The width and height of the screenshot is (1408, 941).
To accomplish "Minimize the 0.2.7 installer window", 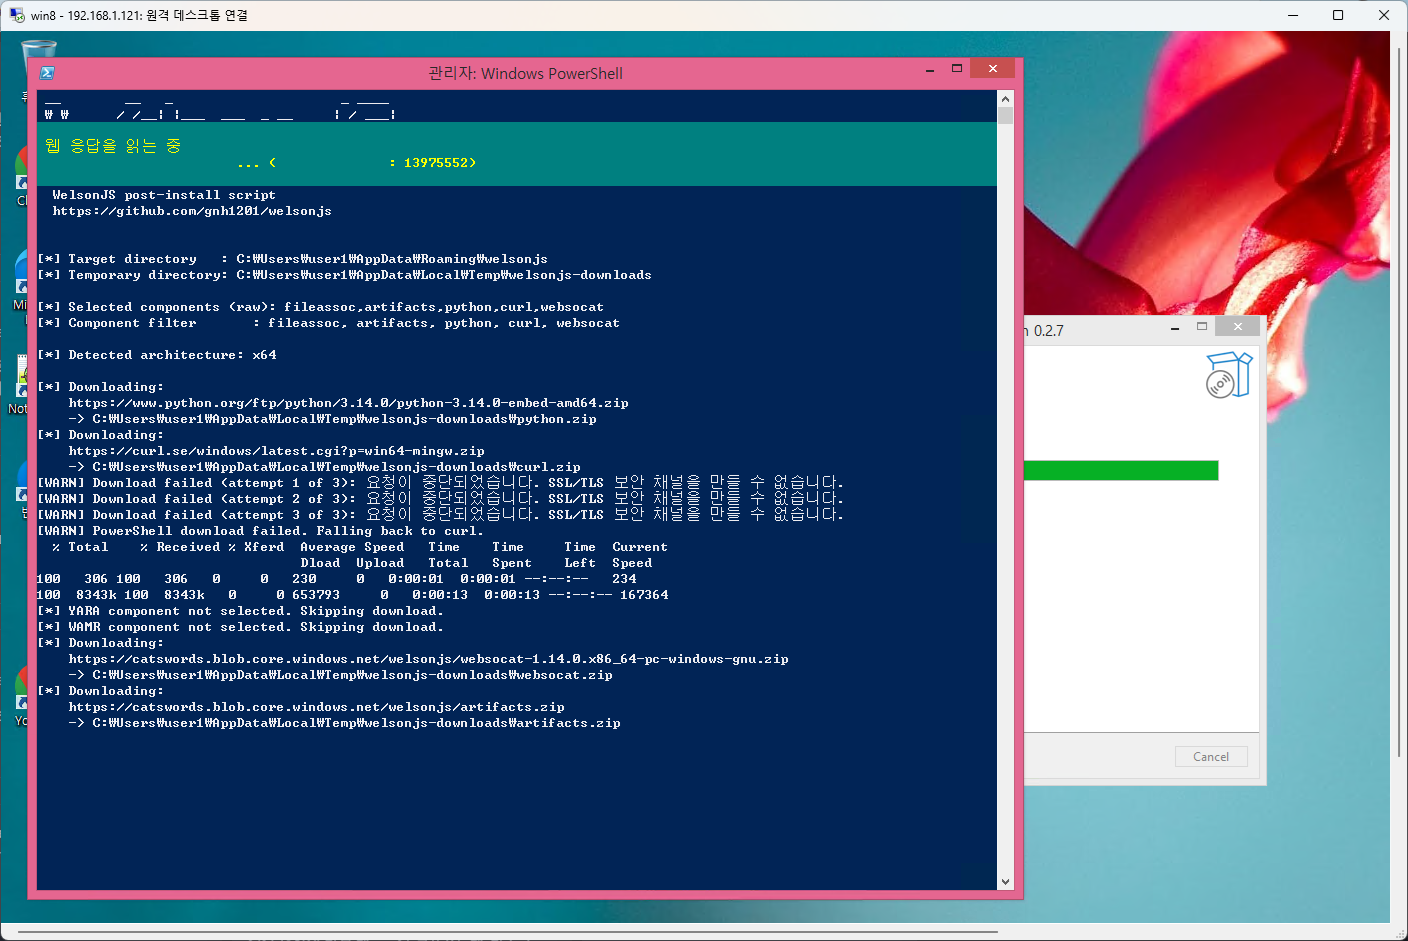I will (1175, 328).
